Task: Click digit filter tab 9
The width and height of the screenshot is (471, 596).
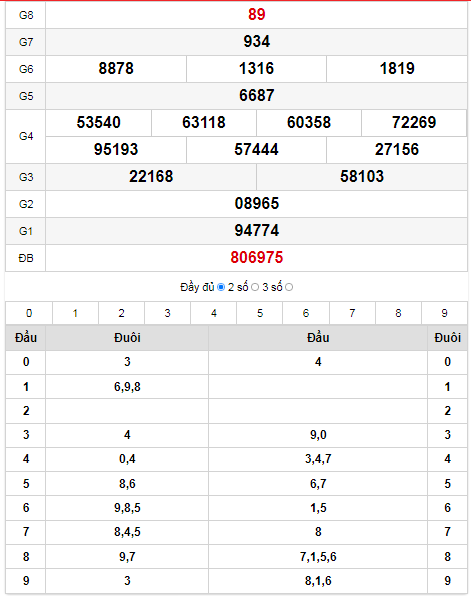Action: pos(444,313)
